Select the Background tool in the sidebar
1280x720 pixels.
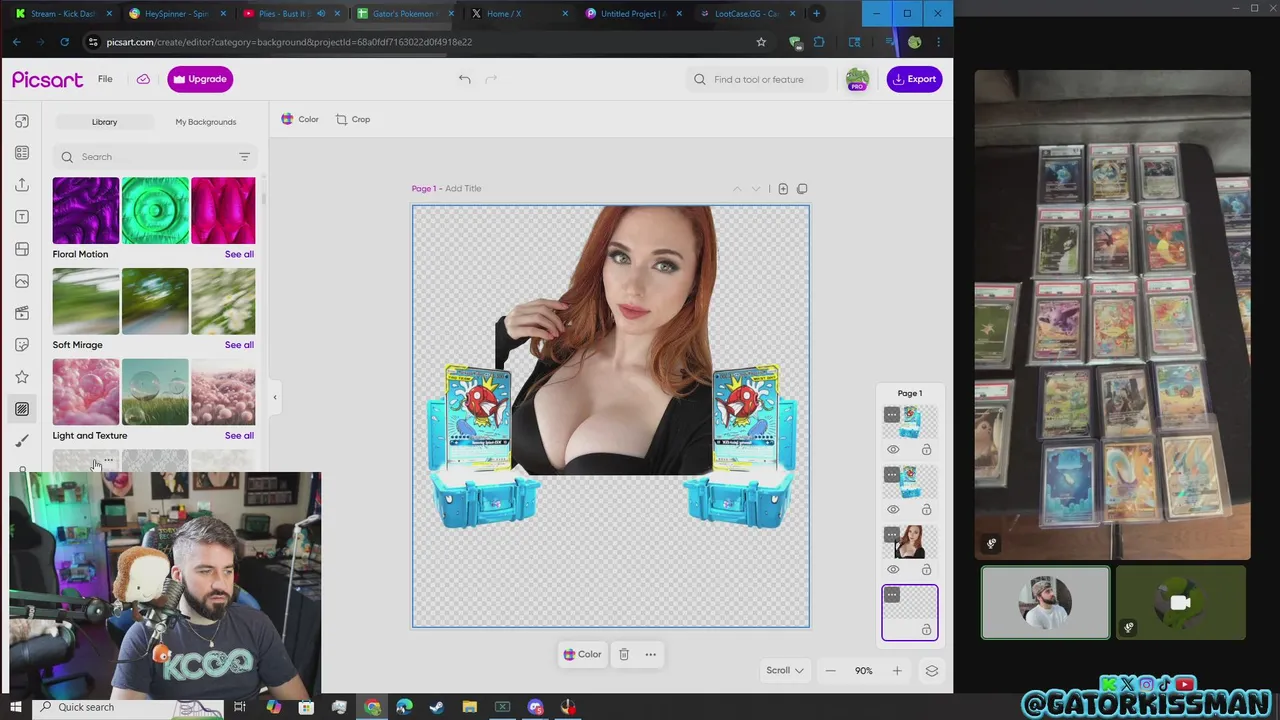[x=22, y=409]
